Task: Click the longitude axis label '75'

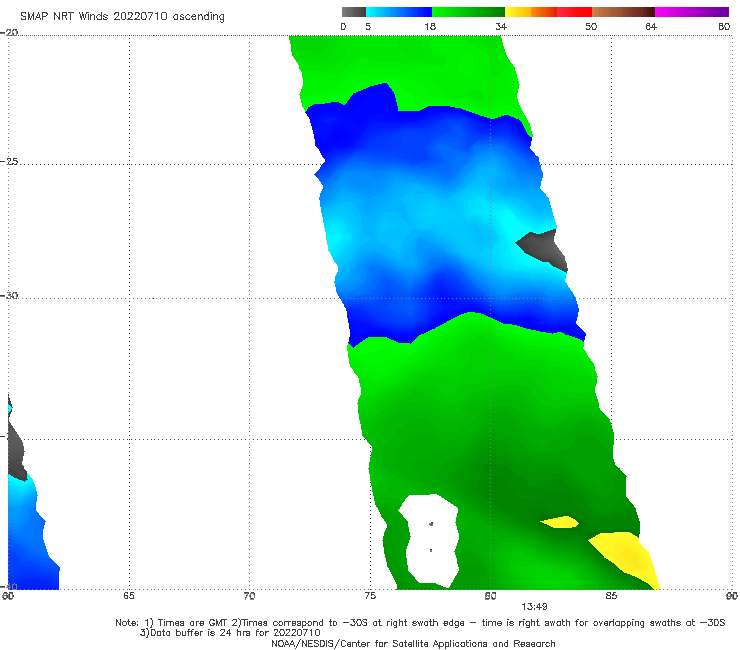Action: (370, 596)
